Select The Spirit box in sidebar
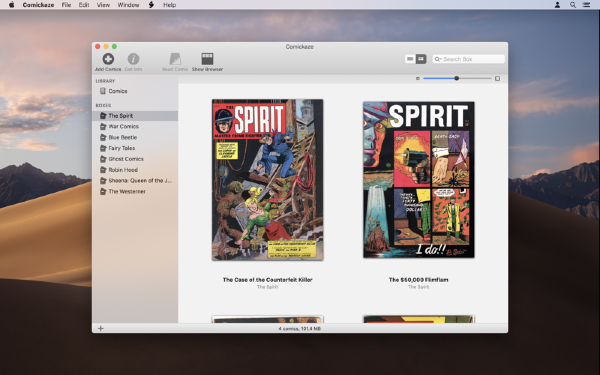The height and width of the screenshot is (375, 600). [135, 116]
